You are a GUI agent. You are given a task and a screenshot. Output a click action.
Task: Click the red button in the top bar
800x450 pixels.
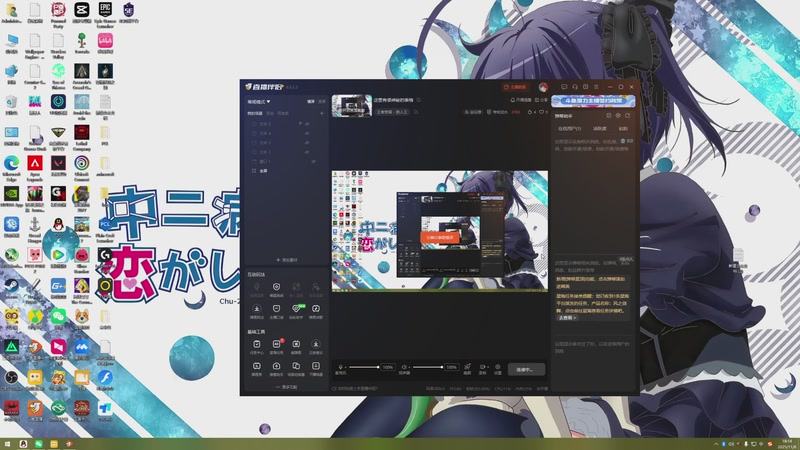click(x=515, y=87)
